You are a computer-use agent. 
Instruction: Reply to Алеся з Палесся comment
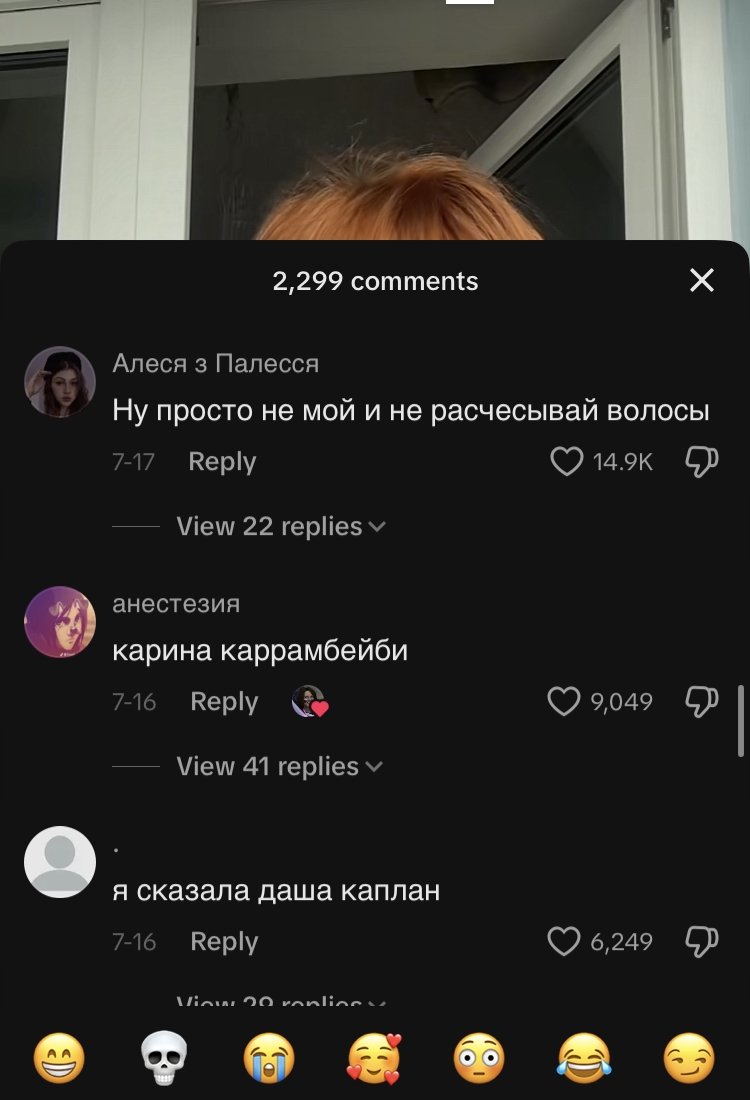point(222,462)
